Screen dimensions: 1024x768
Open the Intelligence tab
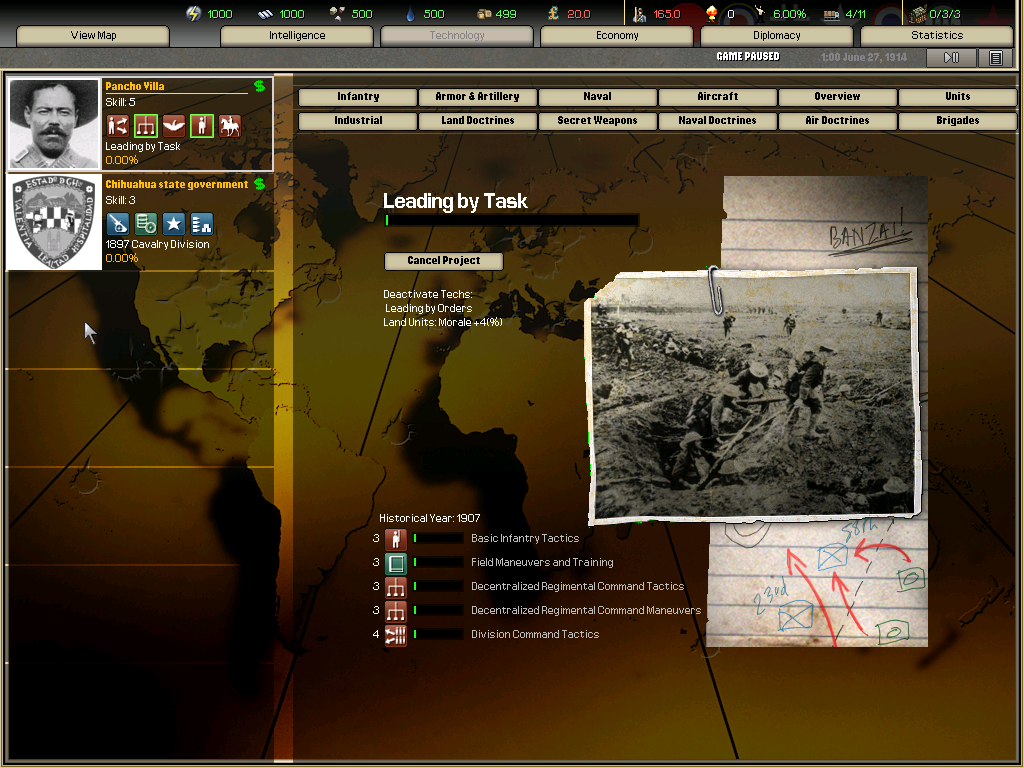(297, 36)
